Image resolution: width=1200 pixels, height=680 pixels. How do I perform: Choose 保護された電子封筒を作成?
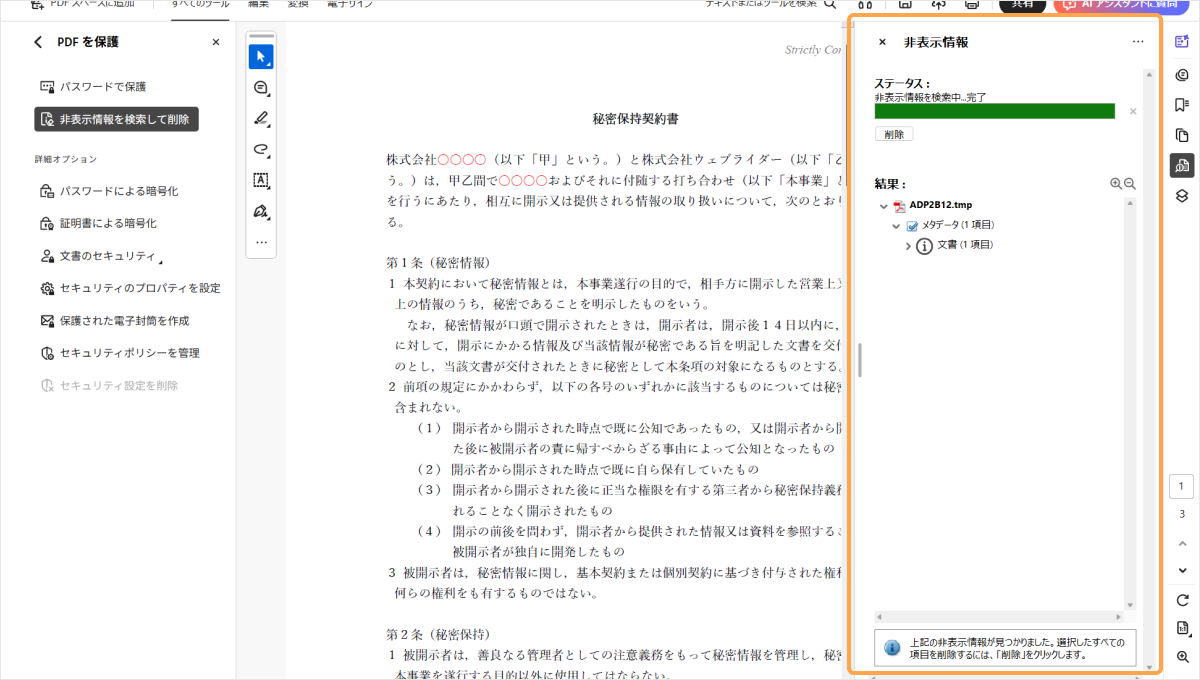(x=114, y=321)
